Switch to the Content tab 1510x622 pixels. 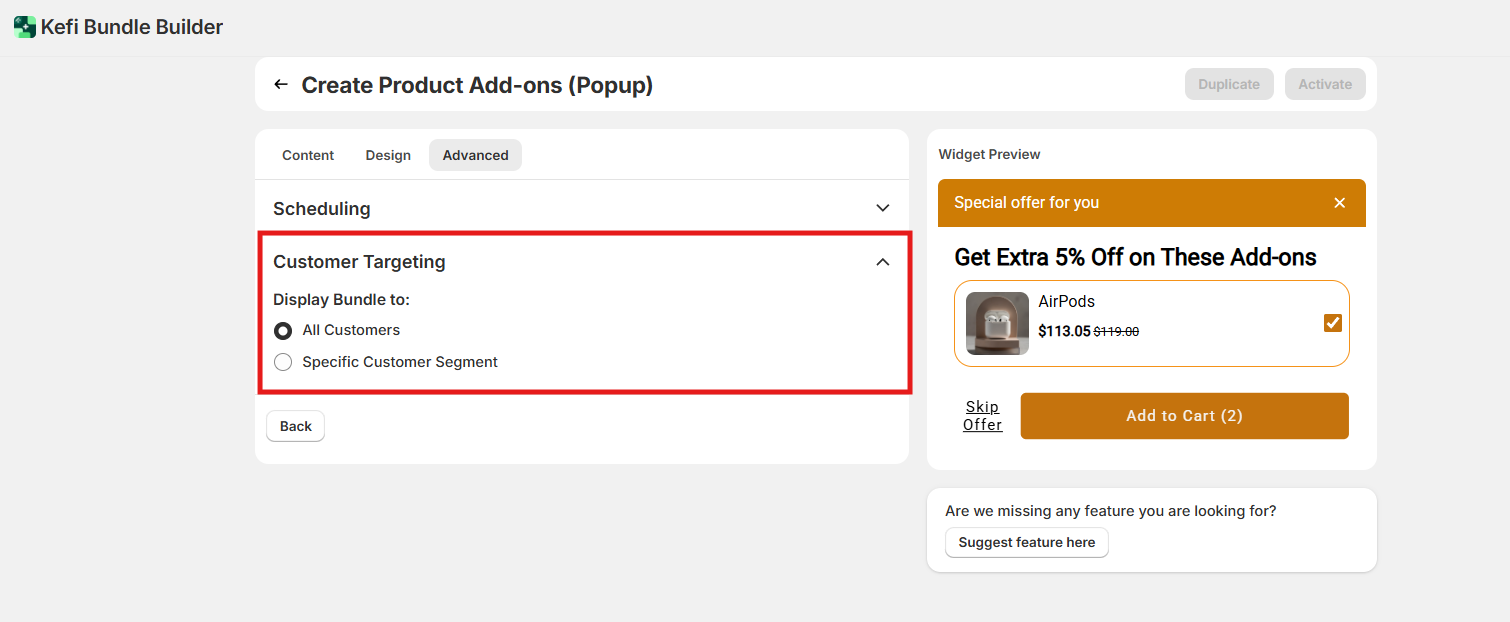pyautogui.click(x=308, y=155)
